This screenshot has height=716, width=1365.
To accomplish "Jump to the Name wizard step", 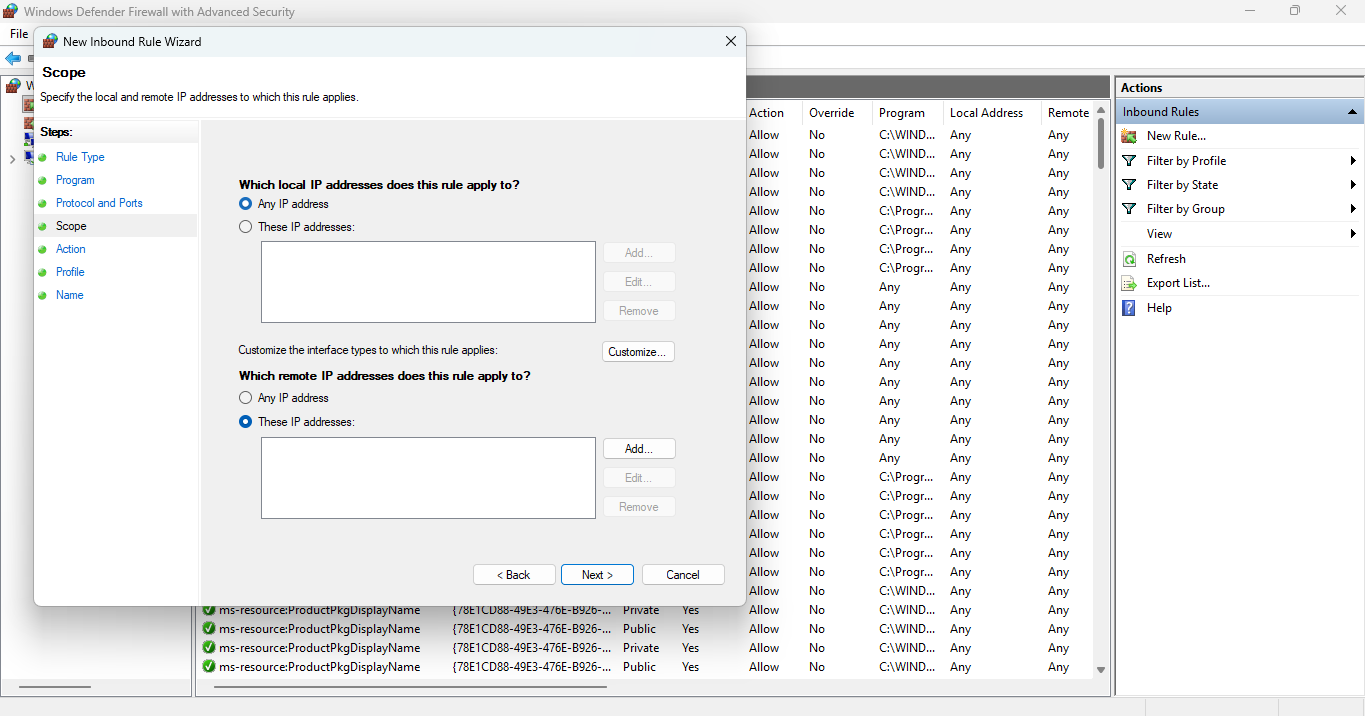I will pos(70,295).
